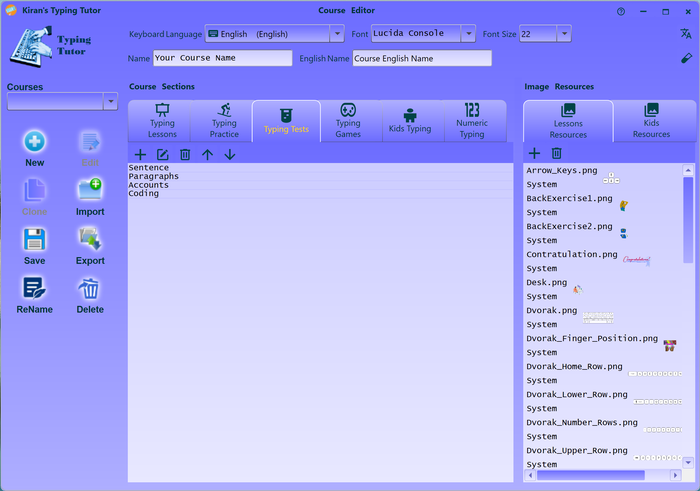Expand Keyboard Language dropdown
This screenshot has width=700, height=491.
[337, 33]
